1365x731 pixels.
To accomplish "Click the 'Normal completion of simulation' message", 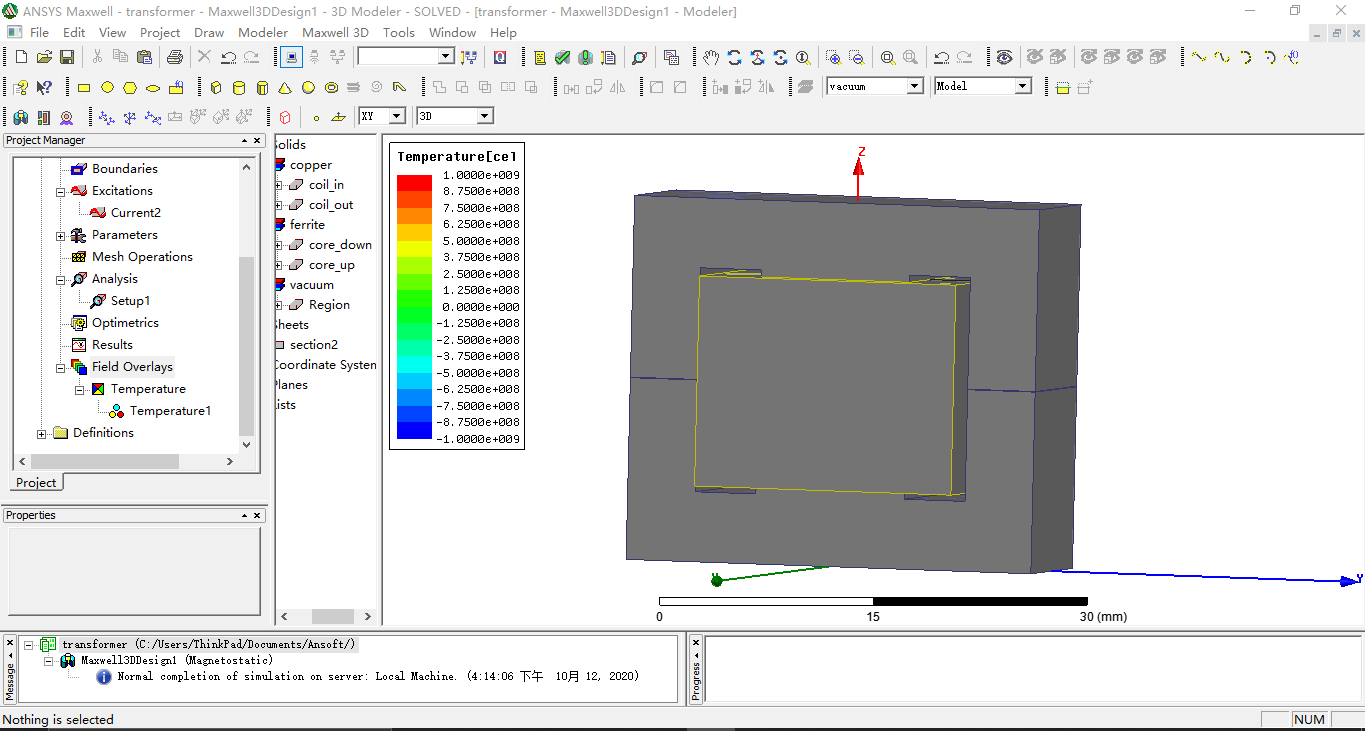I will [378, 676].
